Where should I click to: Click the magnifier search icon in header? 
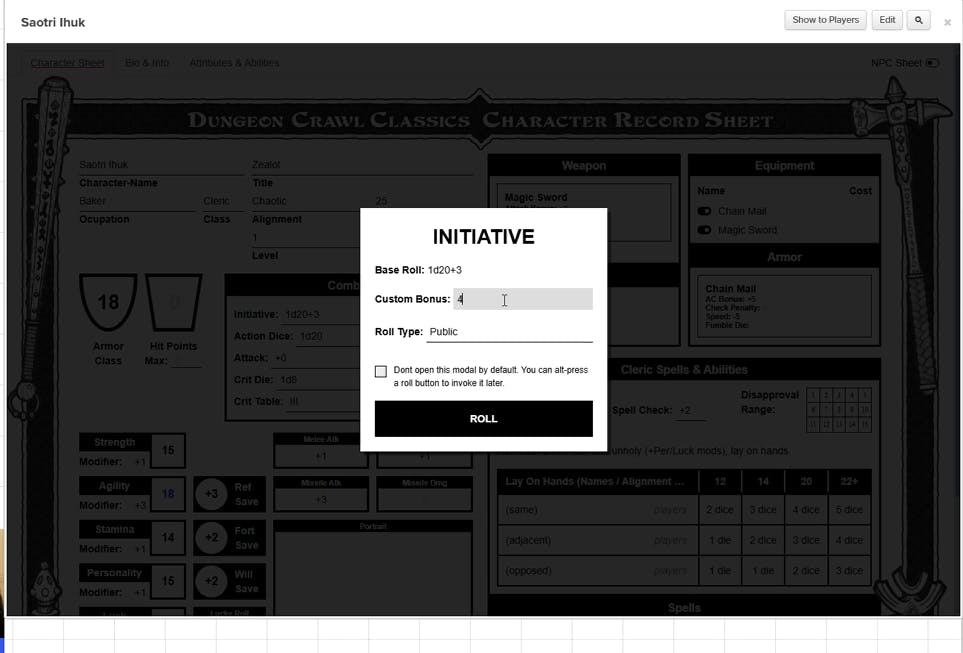918,20
